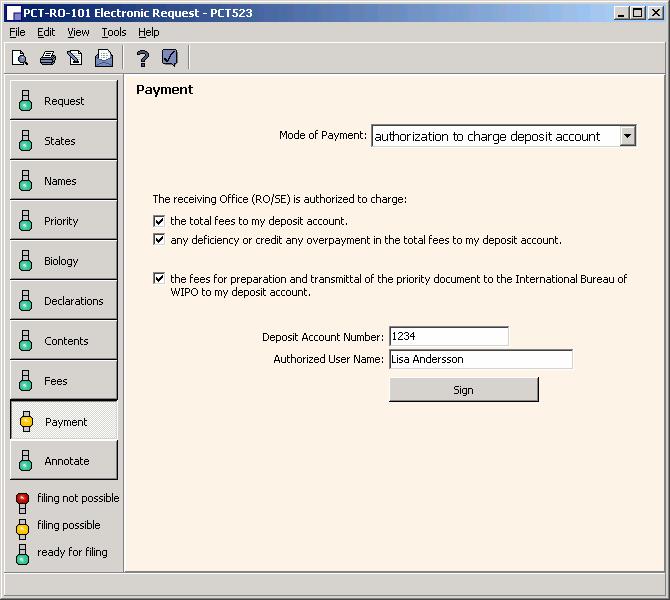This screenshot has width=670, height=600.
Task: Click 'filing possible' legend text
Action: tap(69, 525)
